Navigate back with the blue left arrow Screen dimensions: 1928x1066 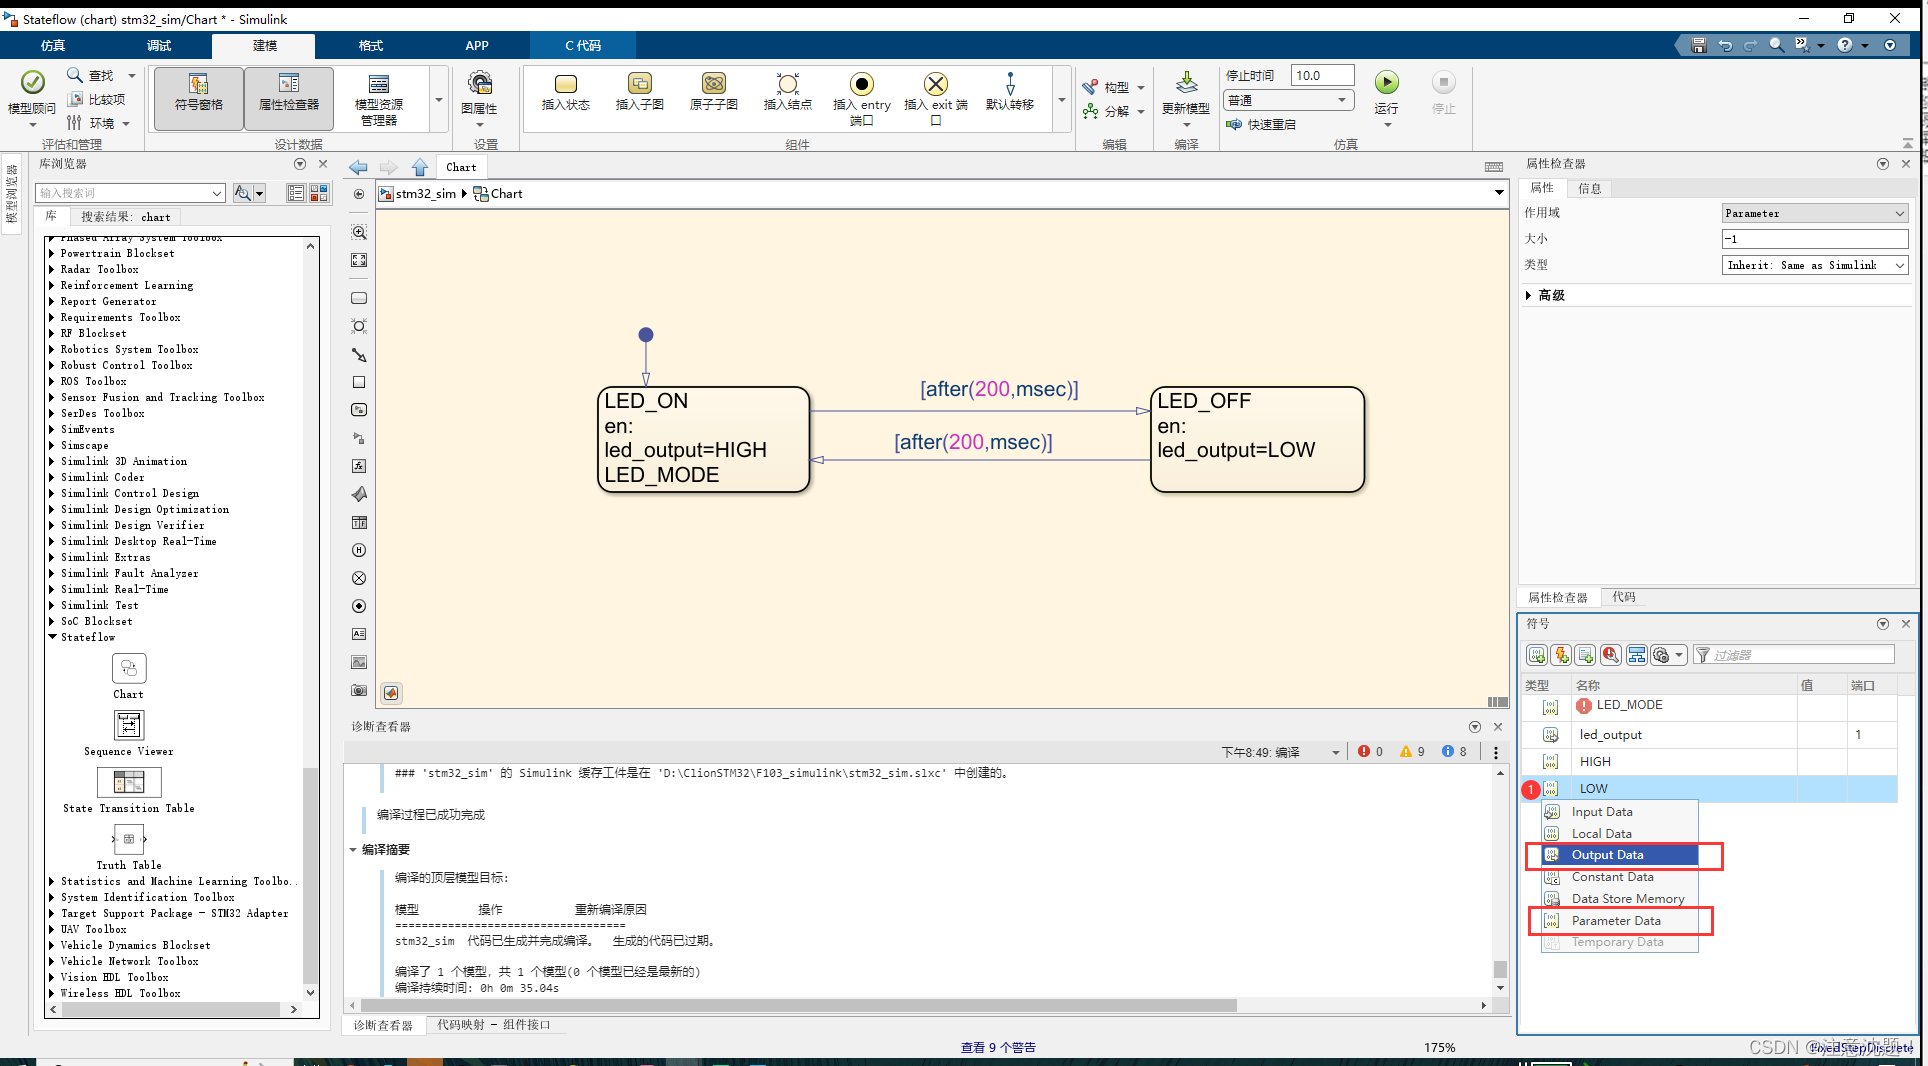click(x=358, y=167)
